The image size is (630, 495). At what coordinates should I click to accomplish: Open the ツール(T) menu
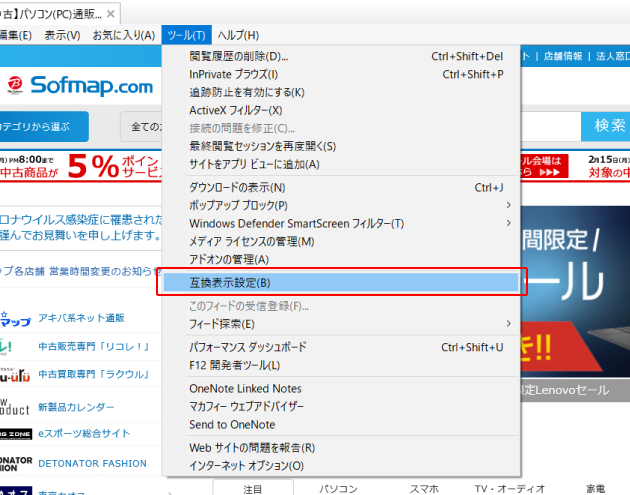point(186,35)
